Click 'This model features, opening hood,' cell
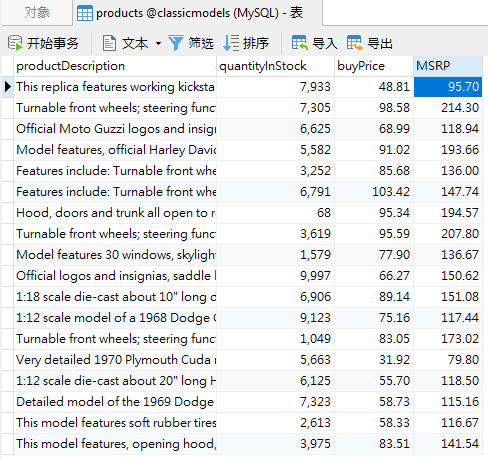This screenshot has height=459, width=488. tap(115, 444)
